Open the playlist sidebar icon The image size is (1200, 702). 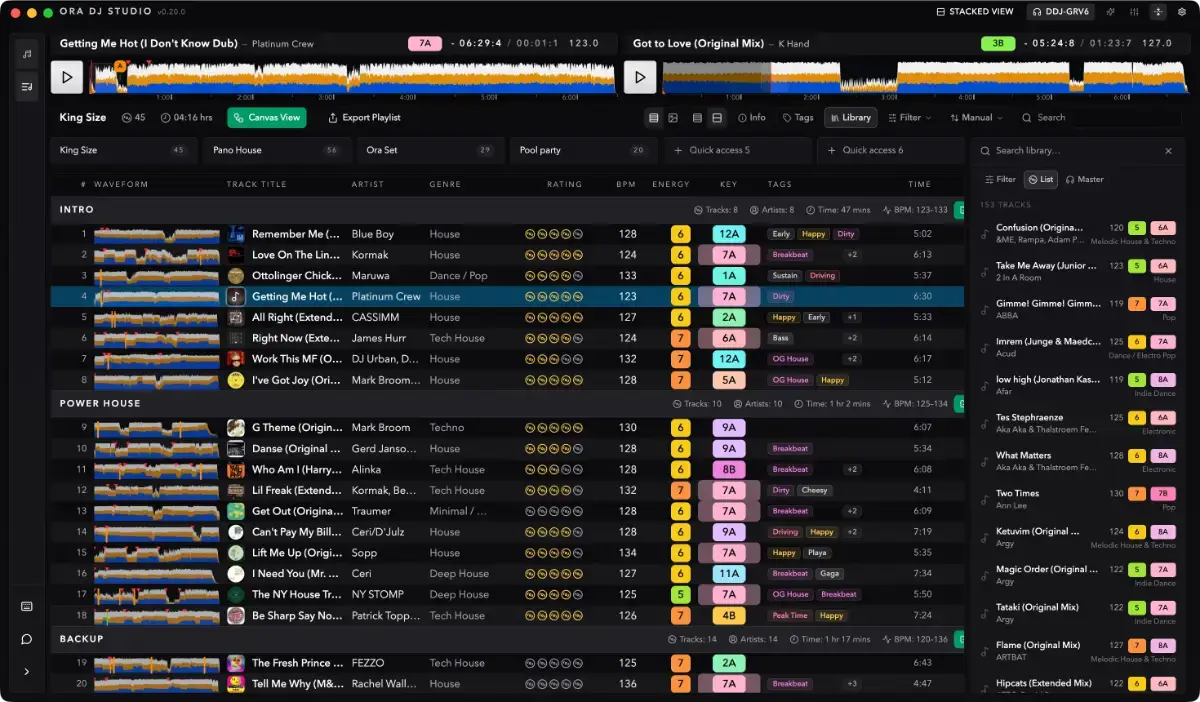point(27,86)
